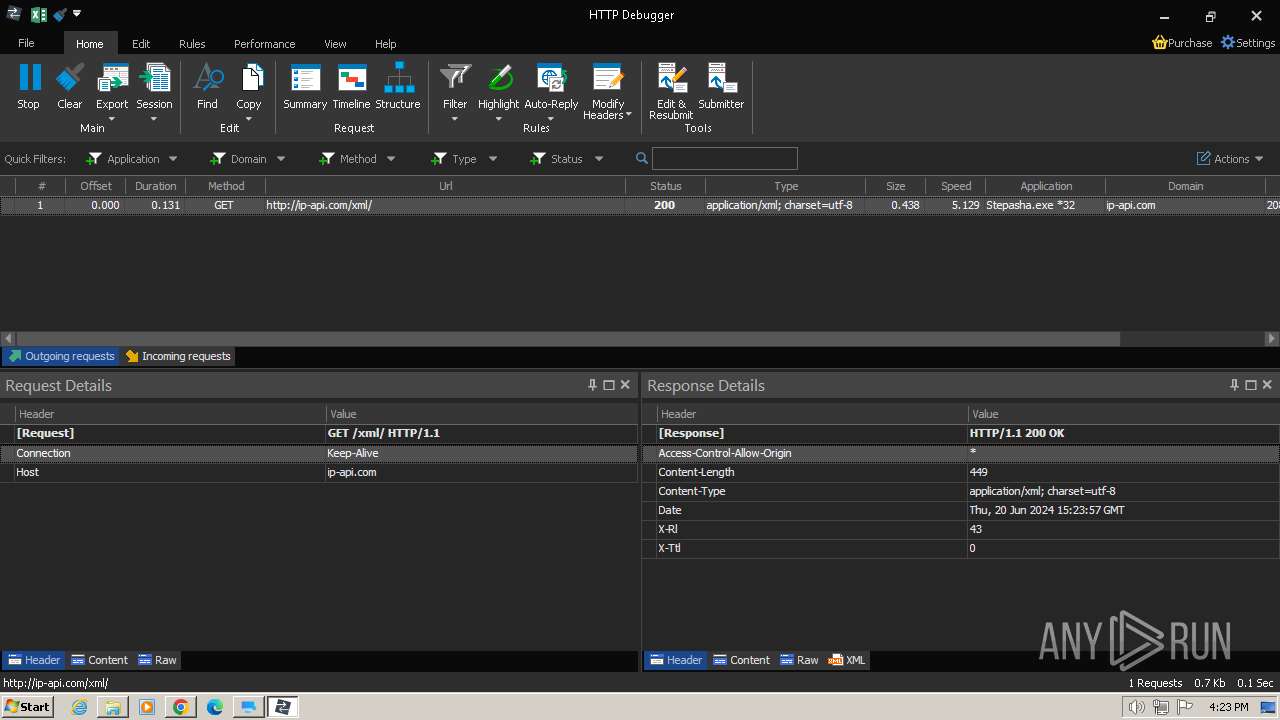
Task: Open the quick access dropdown in title bar
Action: 78,14
